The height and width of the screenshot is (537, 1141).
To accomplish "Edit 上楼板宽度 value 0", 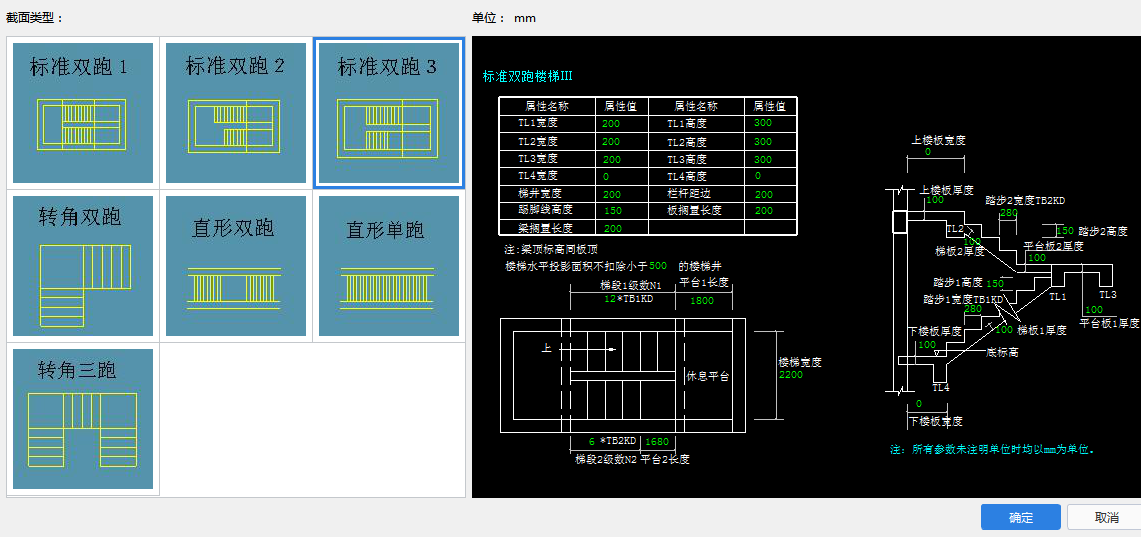I will coord(928,153).
